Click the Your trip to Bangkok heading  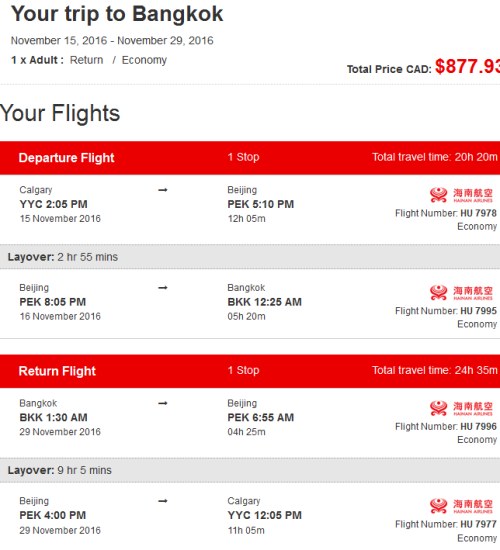pyautogui.click(x=117, y=14)
